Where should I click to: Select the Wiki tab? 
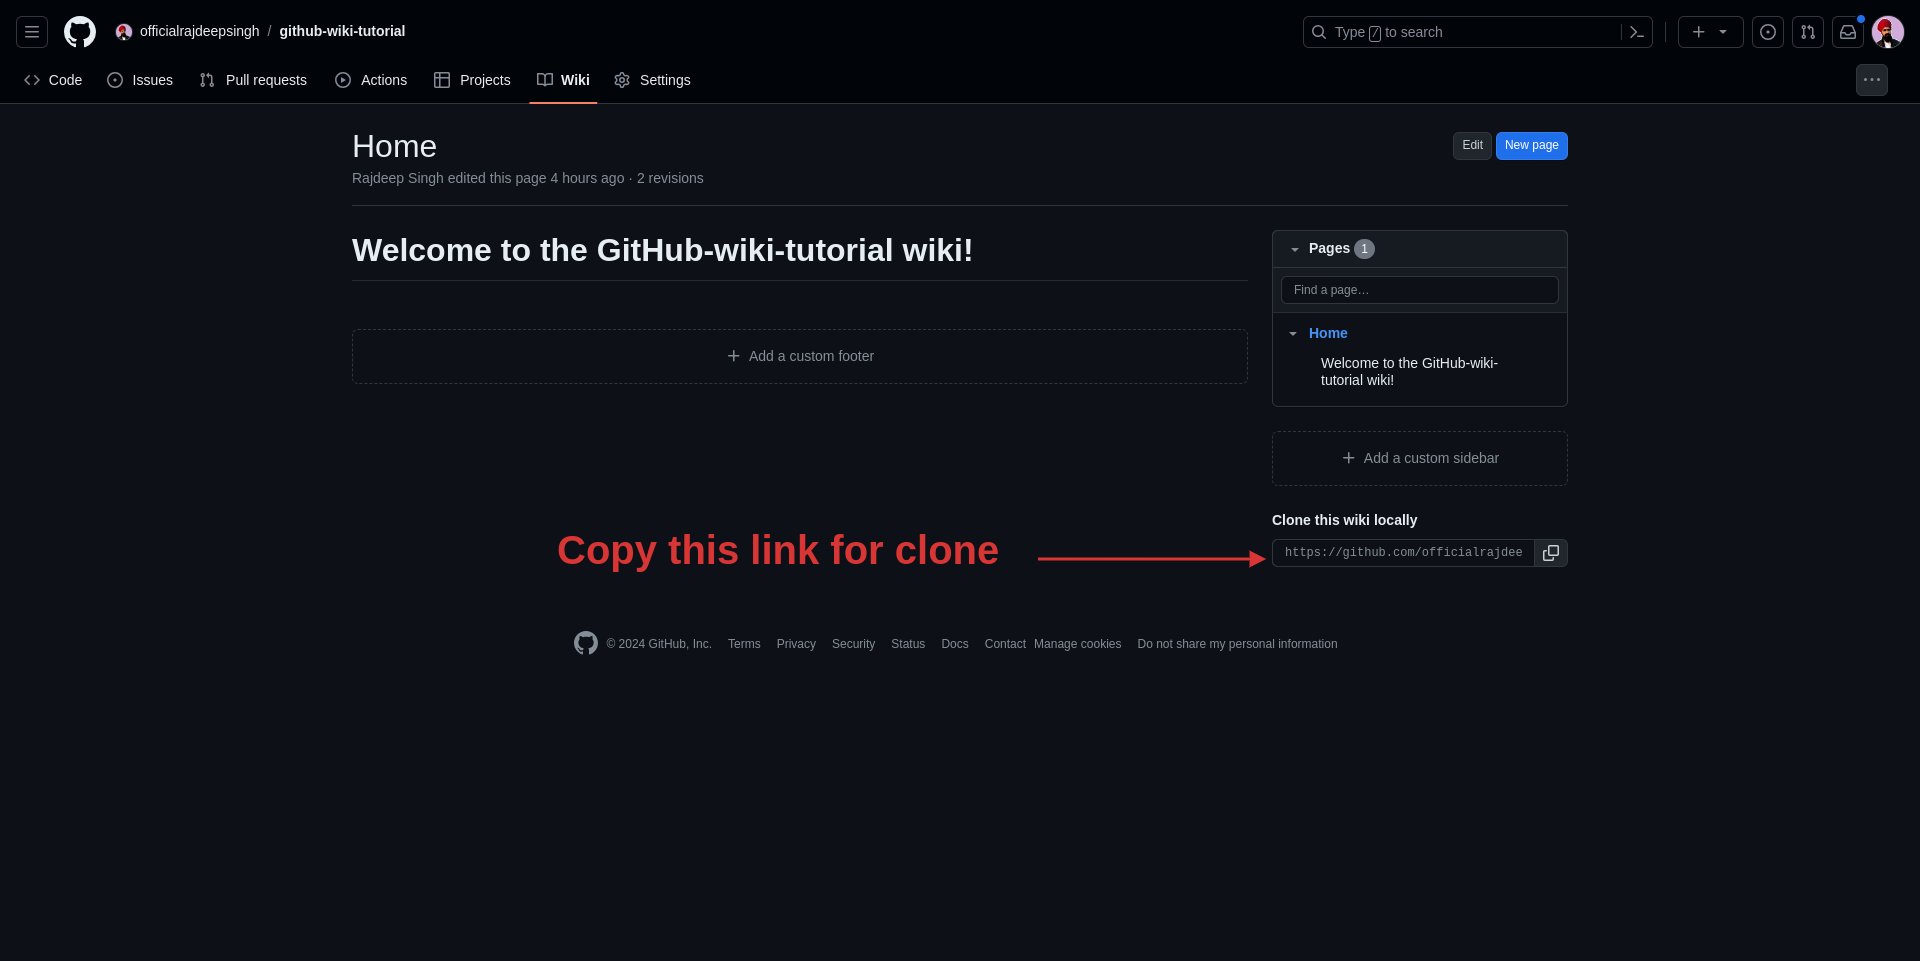pyautogui.click(x=563, y=80)
